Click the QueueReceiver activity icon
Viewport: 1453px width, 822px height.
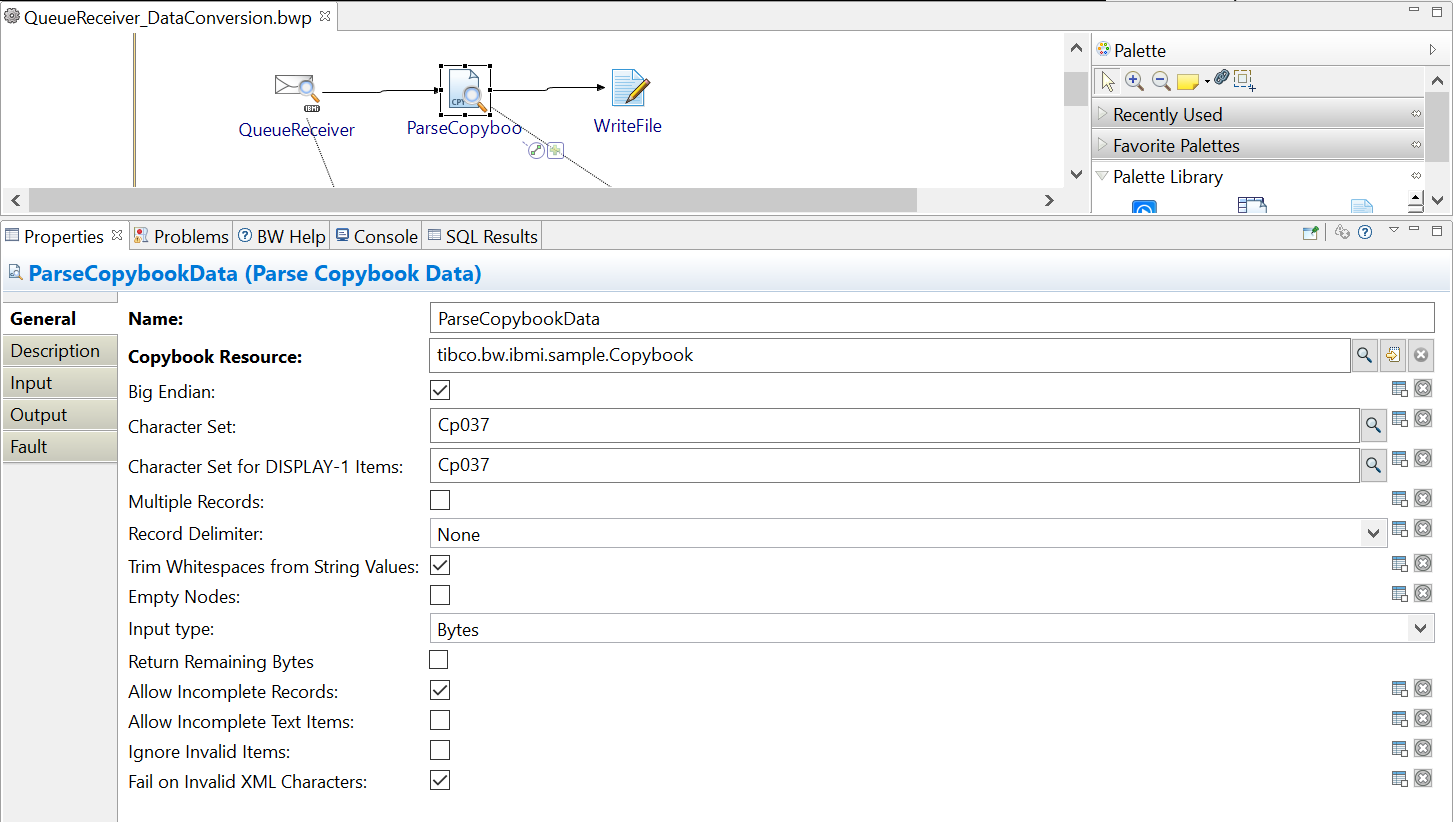point(295,89)
